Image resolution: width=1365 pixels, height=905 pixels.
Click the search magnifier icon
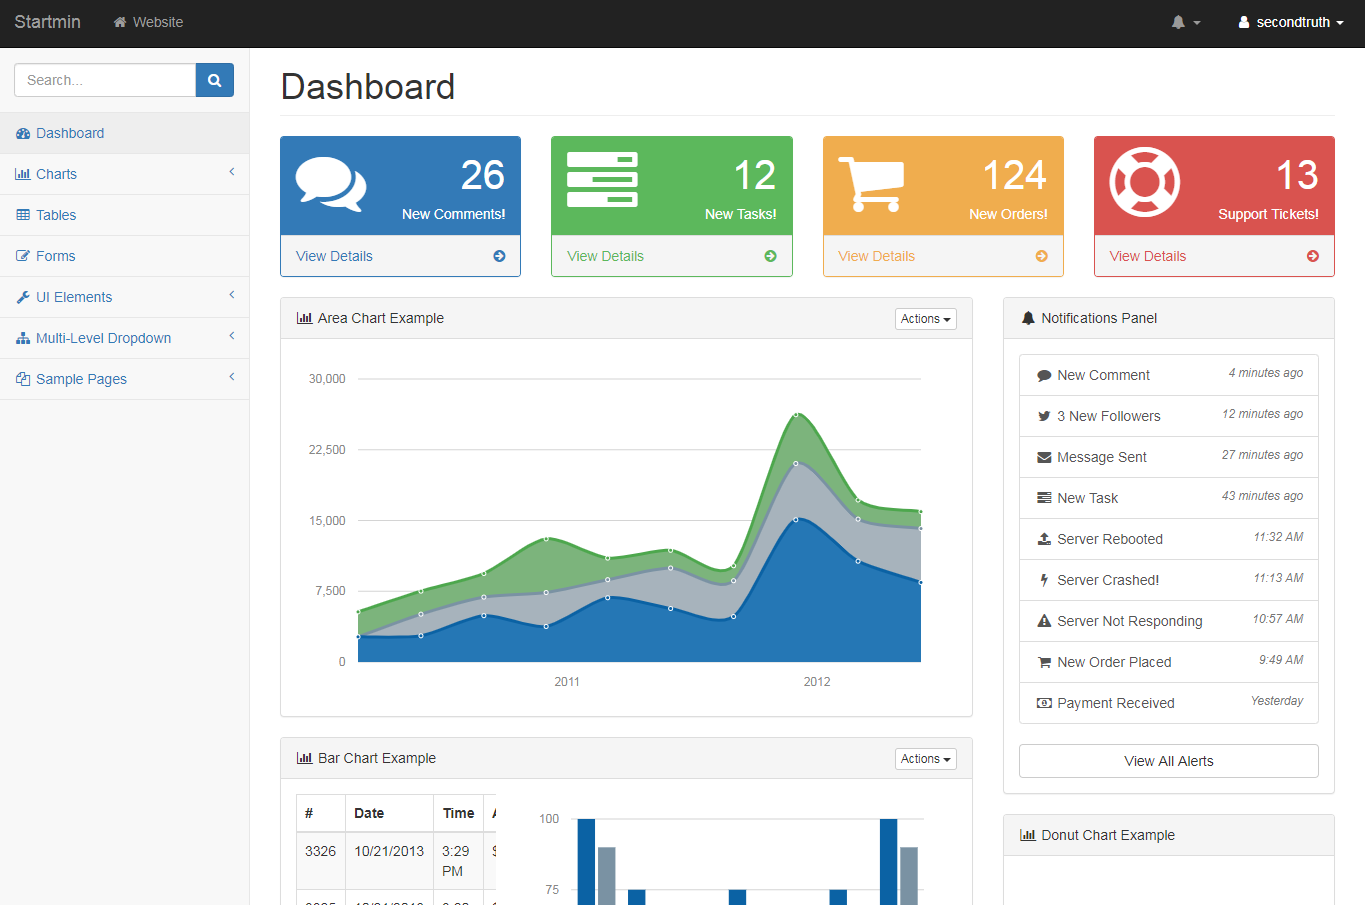(214, 79)
